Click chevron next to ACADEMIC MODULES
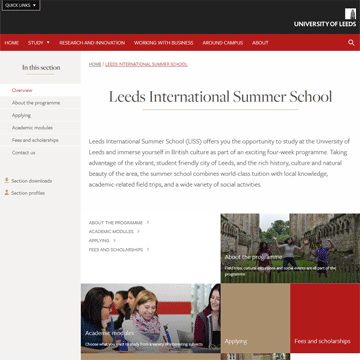This screenshot has width=360, height=360. (139, 231)
